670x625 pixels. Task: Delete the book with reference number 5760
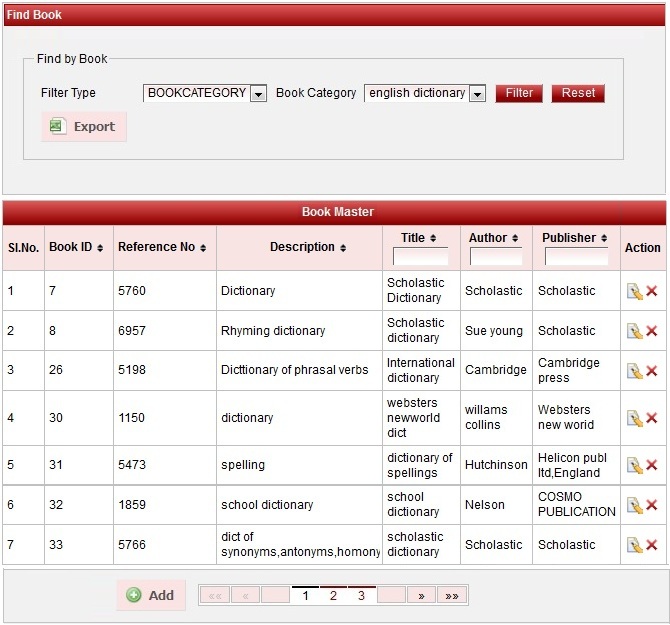click(652, 291)
